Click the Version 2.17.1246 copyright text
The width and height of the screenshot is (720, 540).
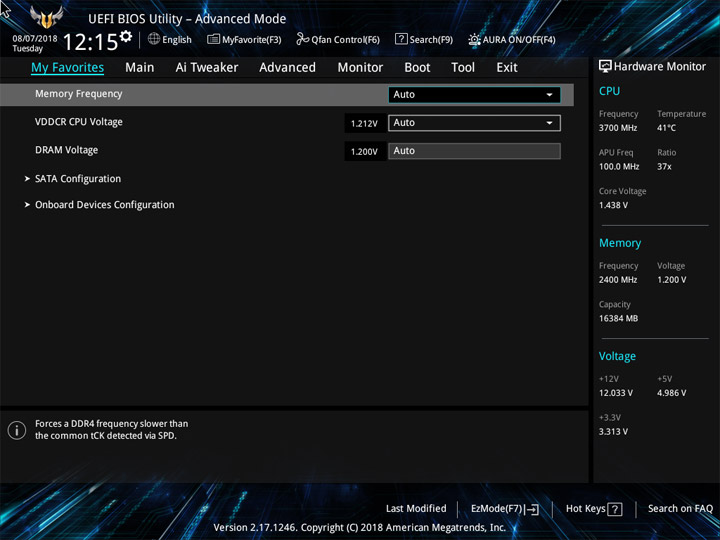tap(360, 527)
